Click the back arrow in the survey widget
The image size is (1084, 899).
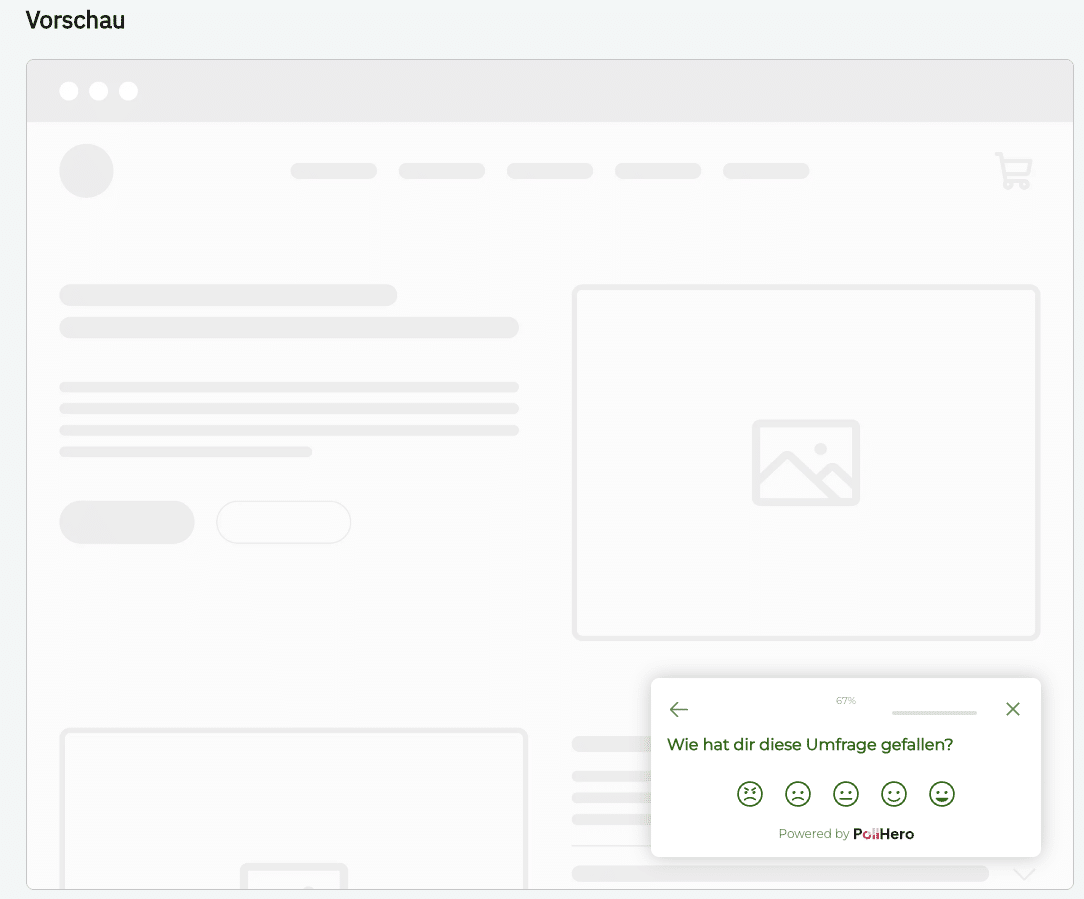(x=679, y=709)
